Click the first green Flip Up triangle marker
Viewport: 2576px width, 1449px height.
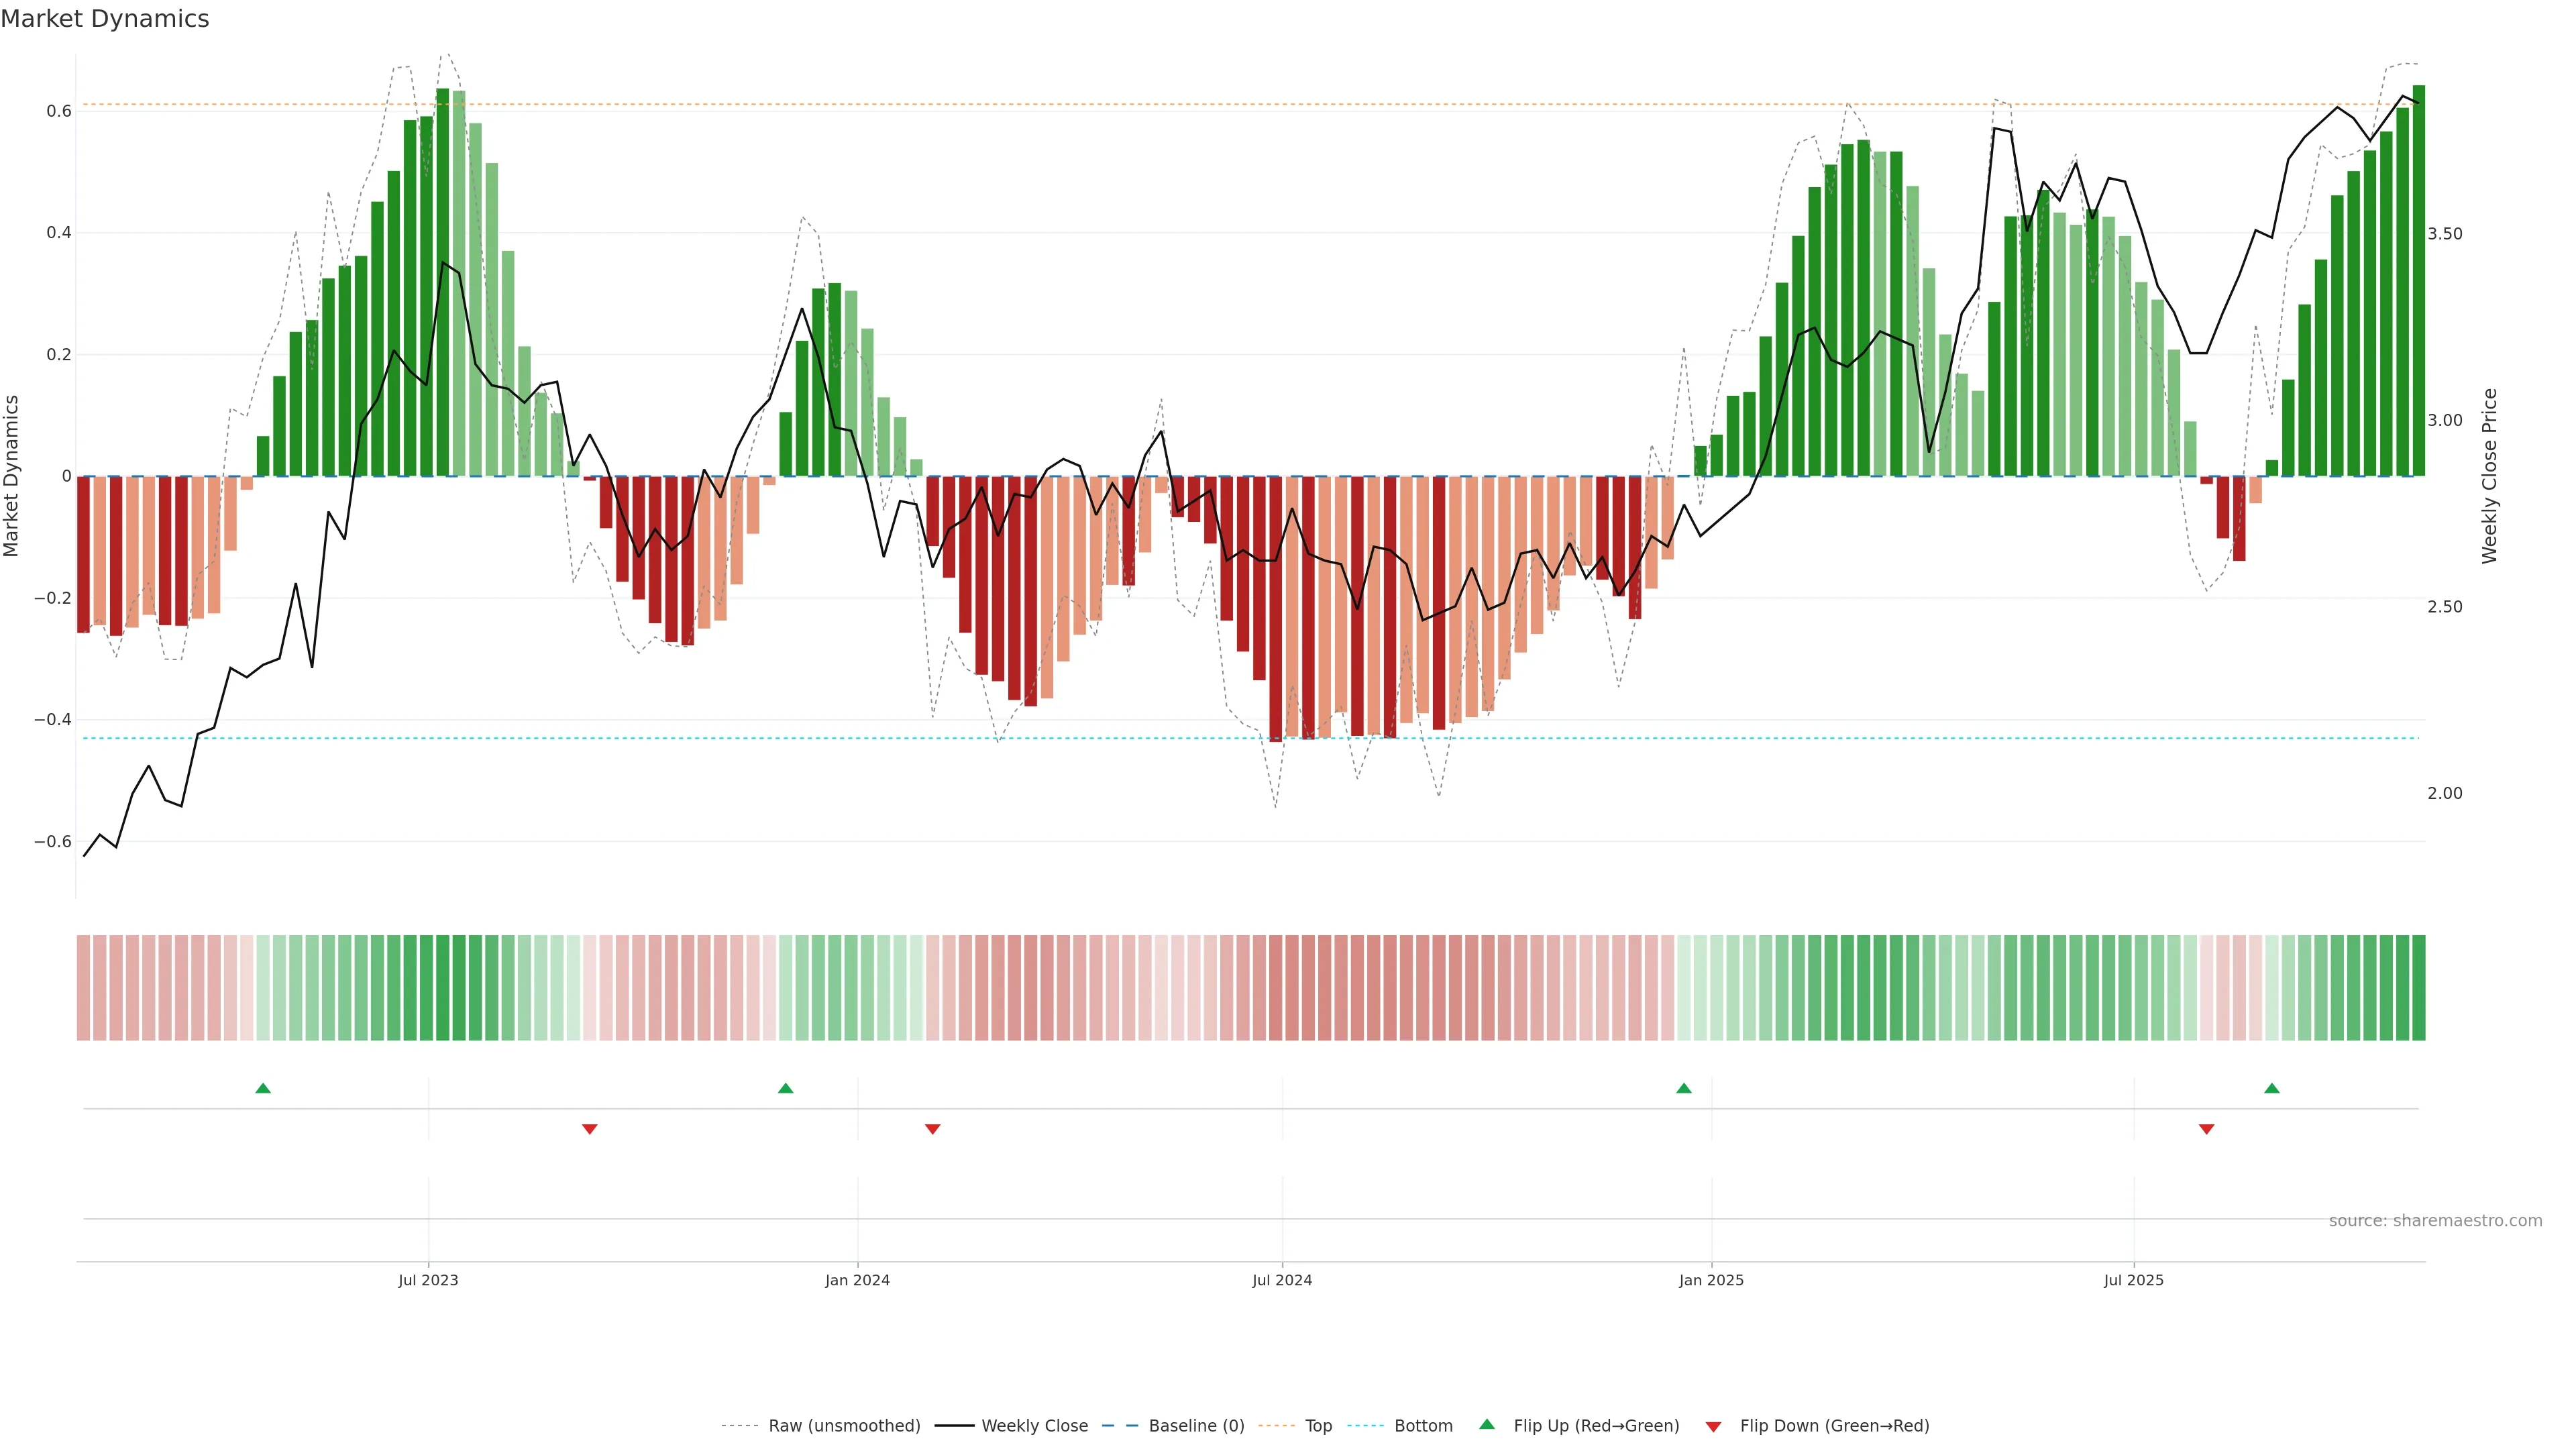pos(263,1088)
